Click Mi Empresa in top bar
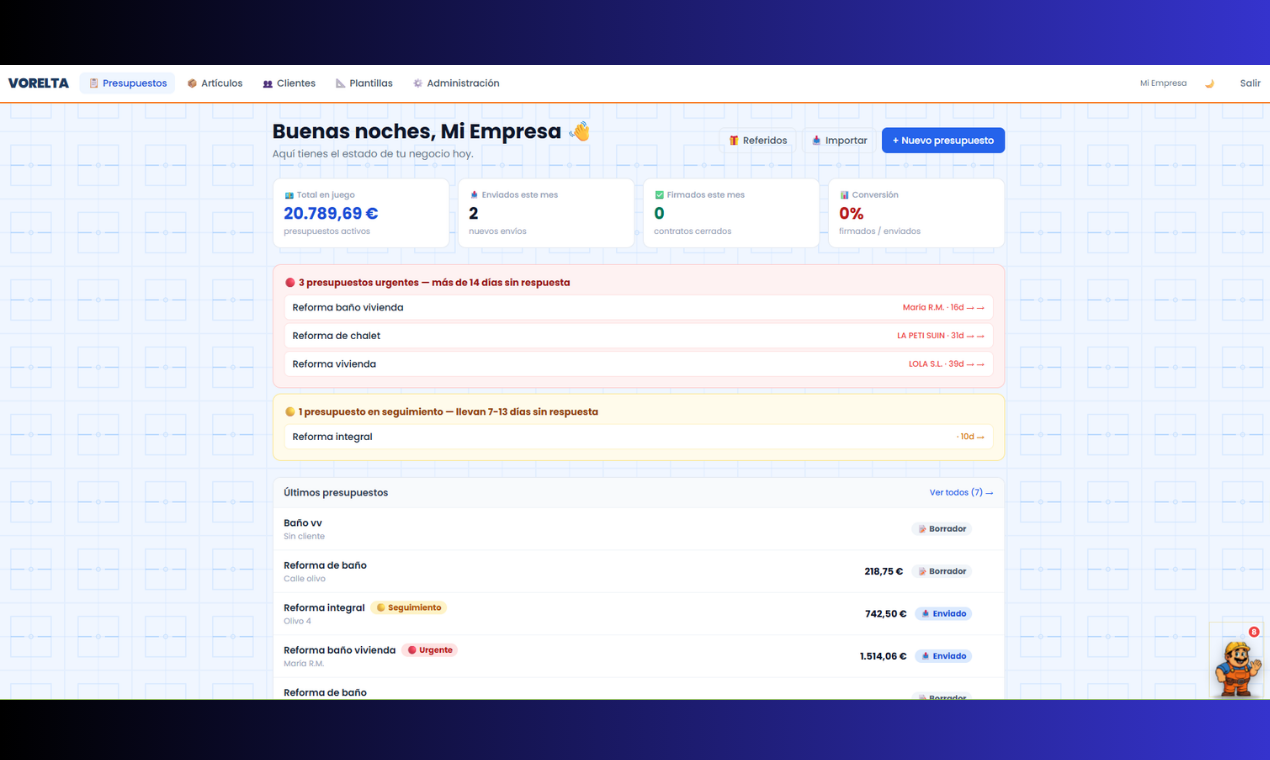1270x760 pixels. click(1163, 83)
